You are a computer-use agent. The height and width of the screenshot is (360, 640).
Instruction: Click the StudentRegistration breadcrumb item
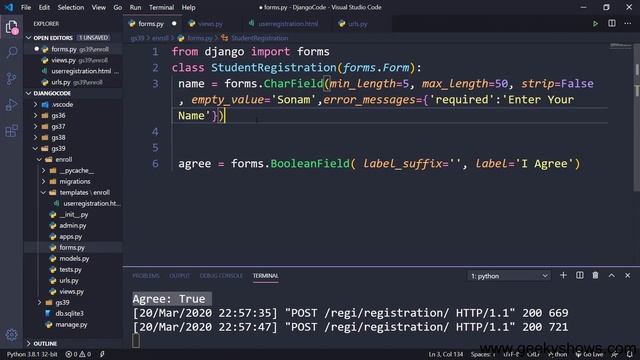pyautogui.click(x=259, y=38)
